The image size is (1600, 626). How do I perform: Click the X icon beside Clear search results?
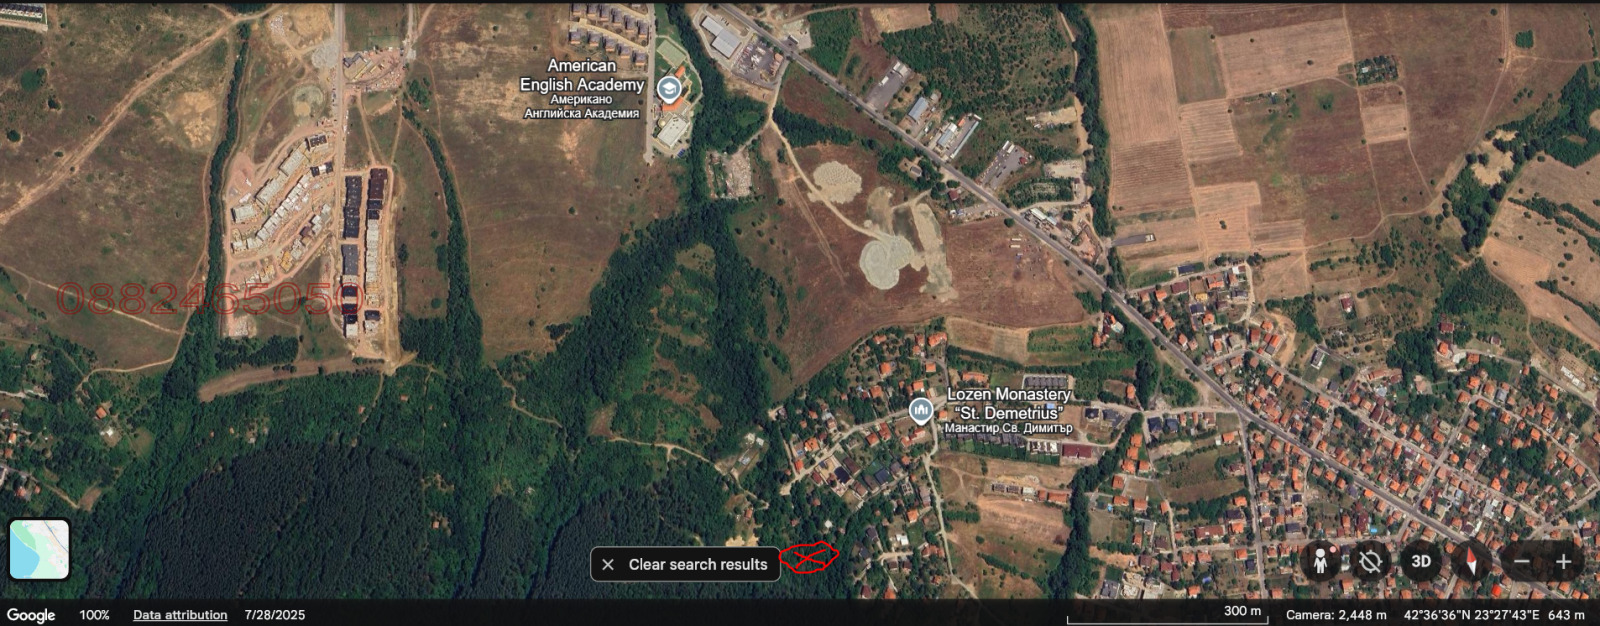(608, 565)
